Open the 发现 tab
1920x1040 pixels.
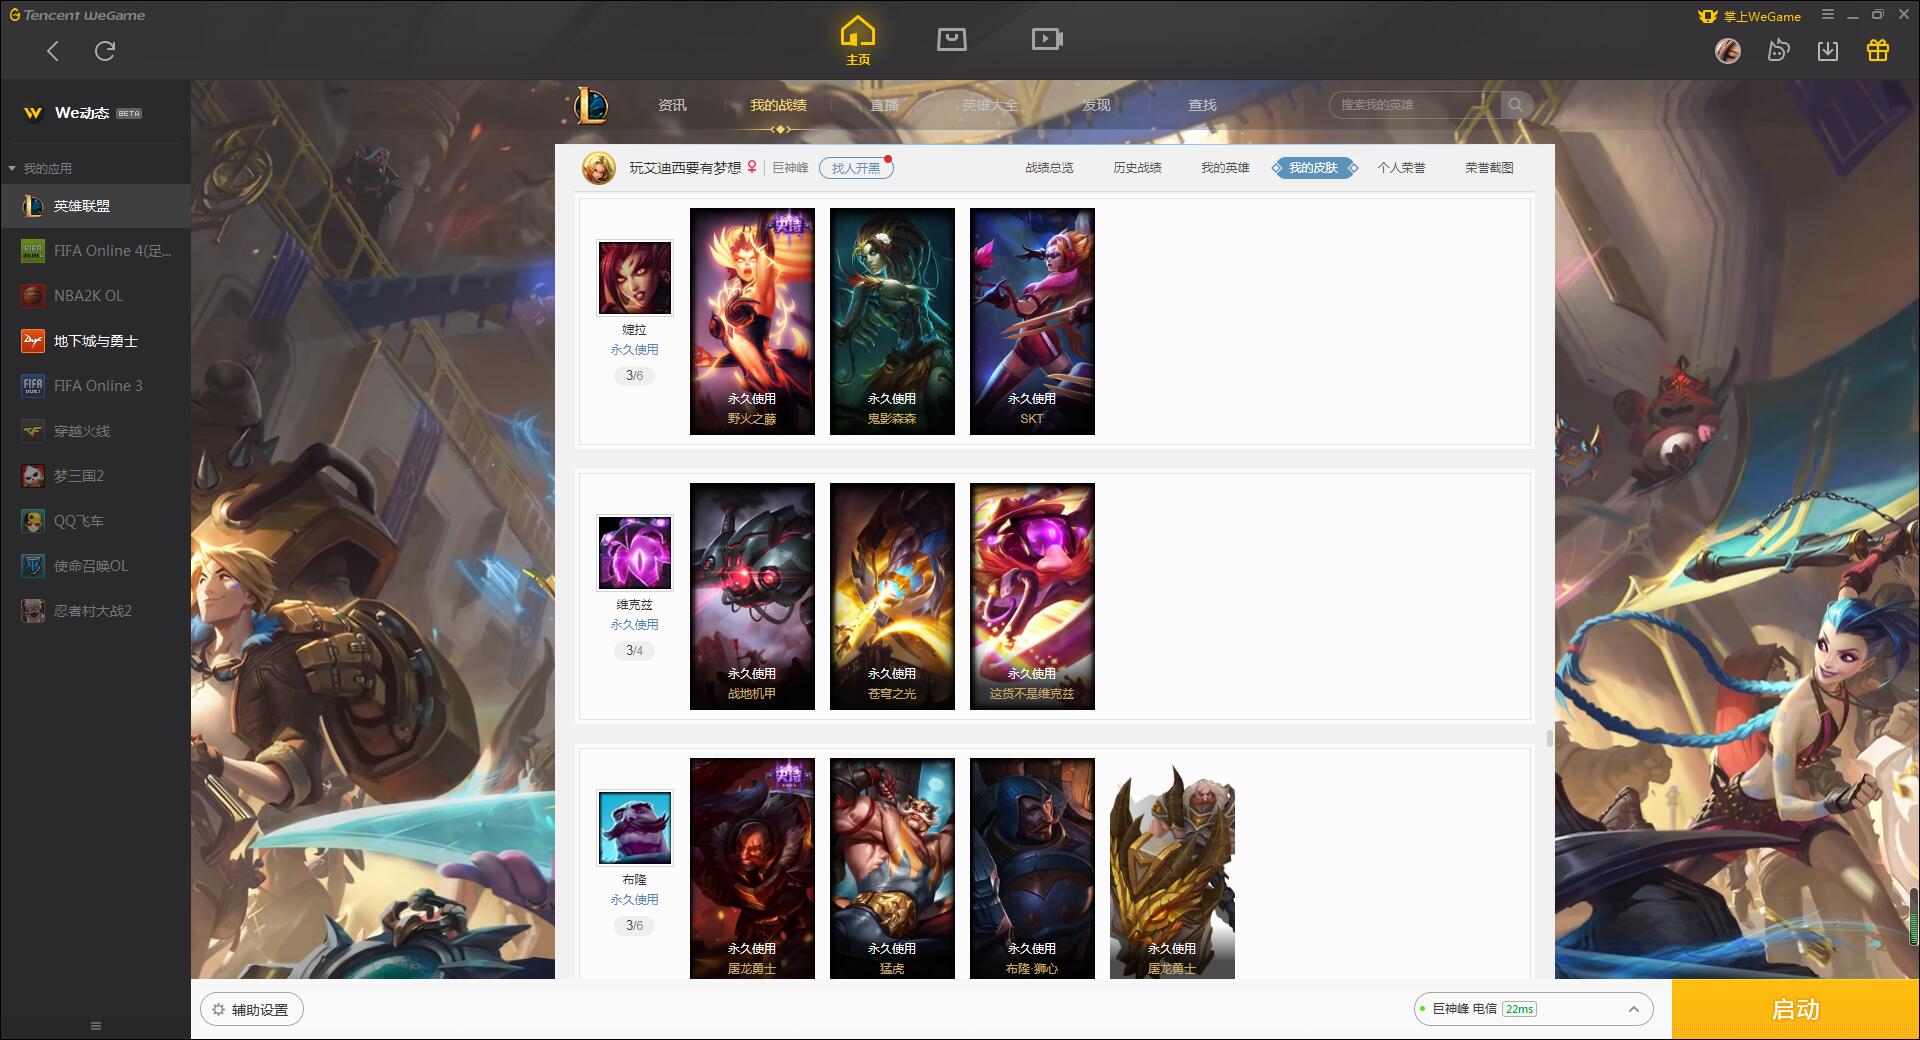1096,105
